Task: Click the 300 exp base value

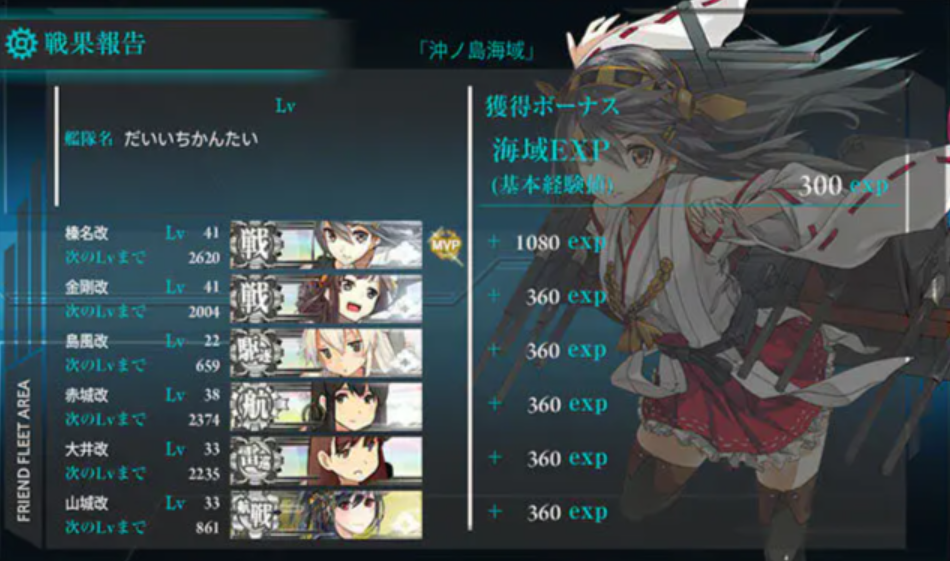Action: pyautogui.click(x=844, y=185)
